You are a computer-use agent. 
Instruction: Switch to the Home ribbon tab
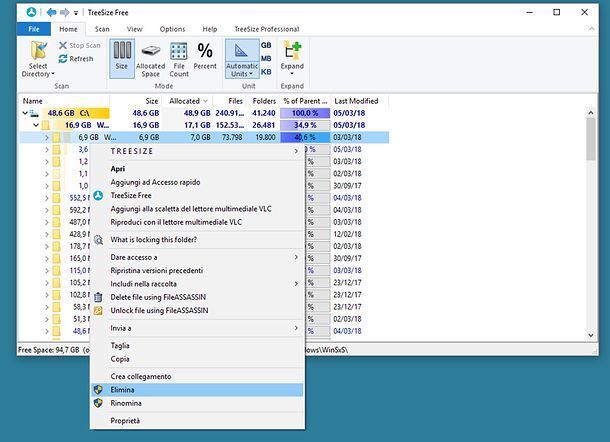click(68, 29)
